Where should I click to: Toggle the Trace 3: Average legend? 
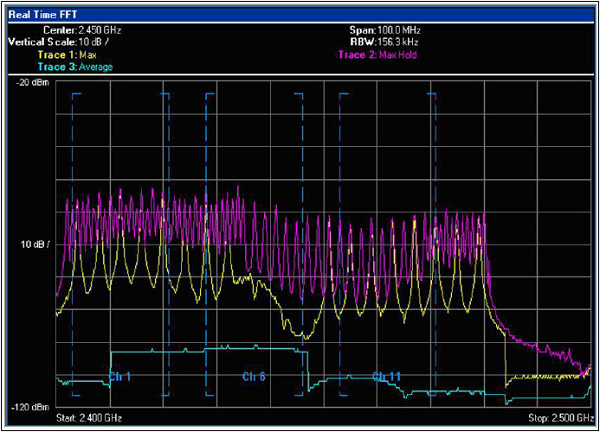coord(76,66)
